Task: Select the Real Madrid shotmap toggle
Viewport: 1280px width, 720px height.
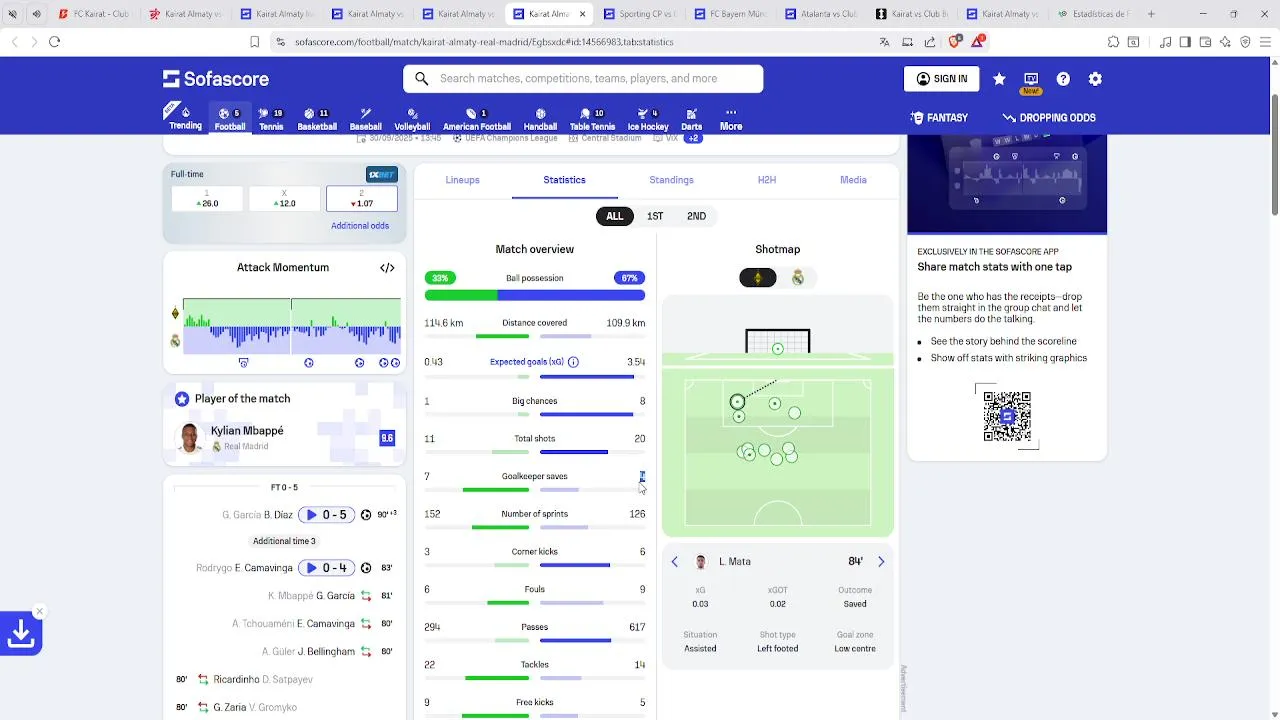Action: point(798,278)
